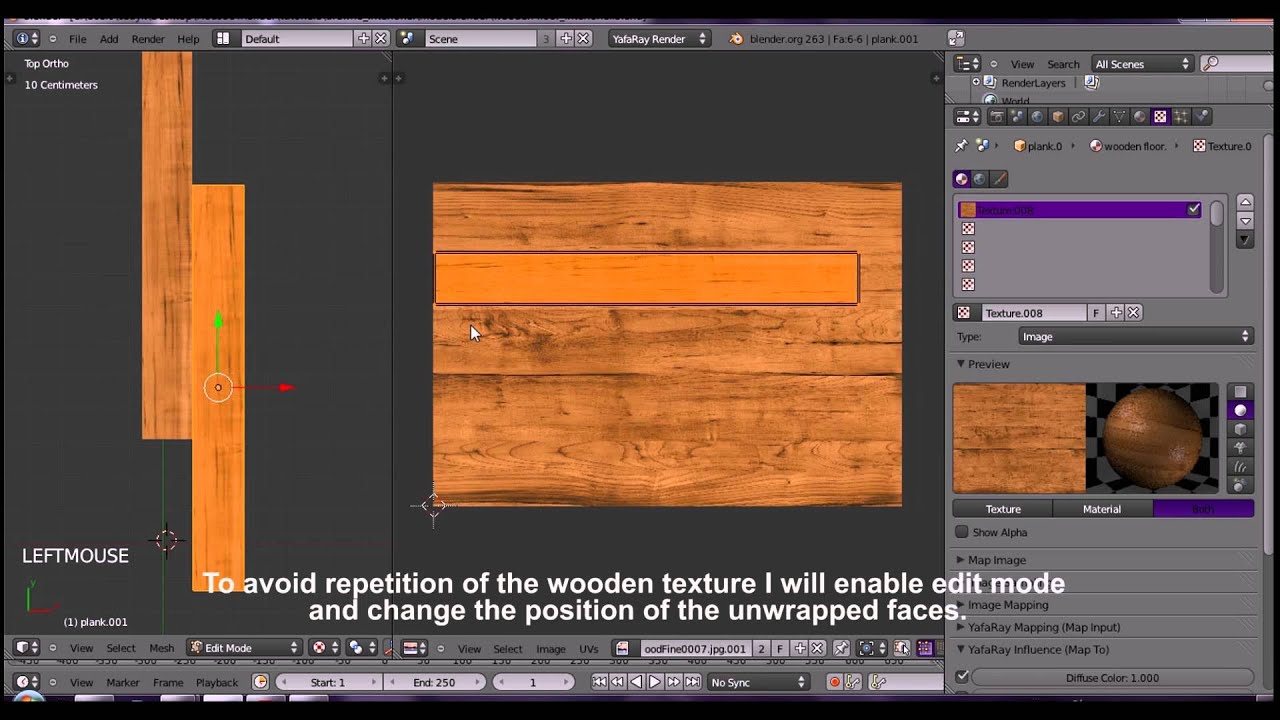Open Search menu in outliner header
Image resolution: width=1280 pixels, height=720 pixels.
1063,64
